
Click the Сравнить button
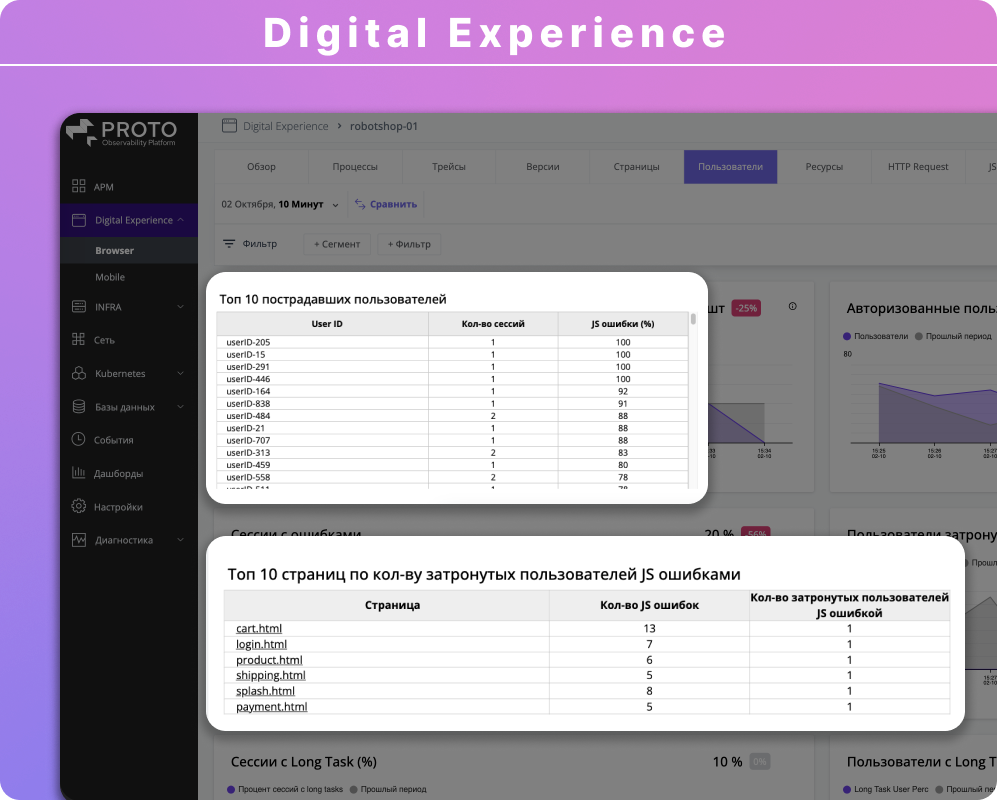click(x=386, y=202)
